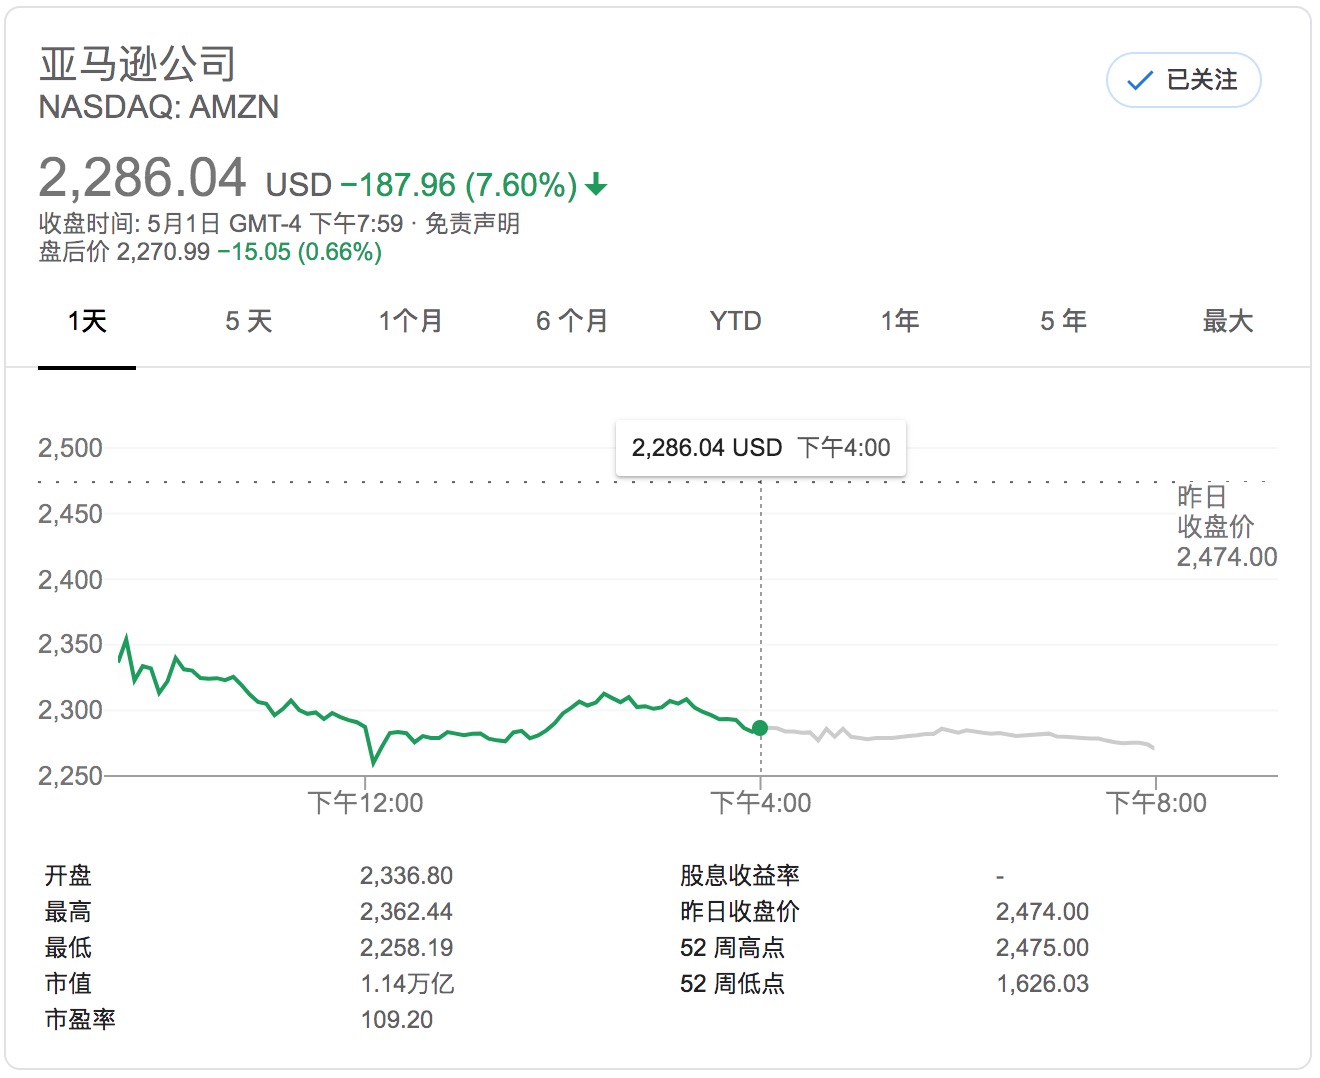The image size is (1320, 1078).
Task: Toggle the 已关注 follow button
Action: [1183, 80]
